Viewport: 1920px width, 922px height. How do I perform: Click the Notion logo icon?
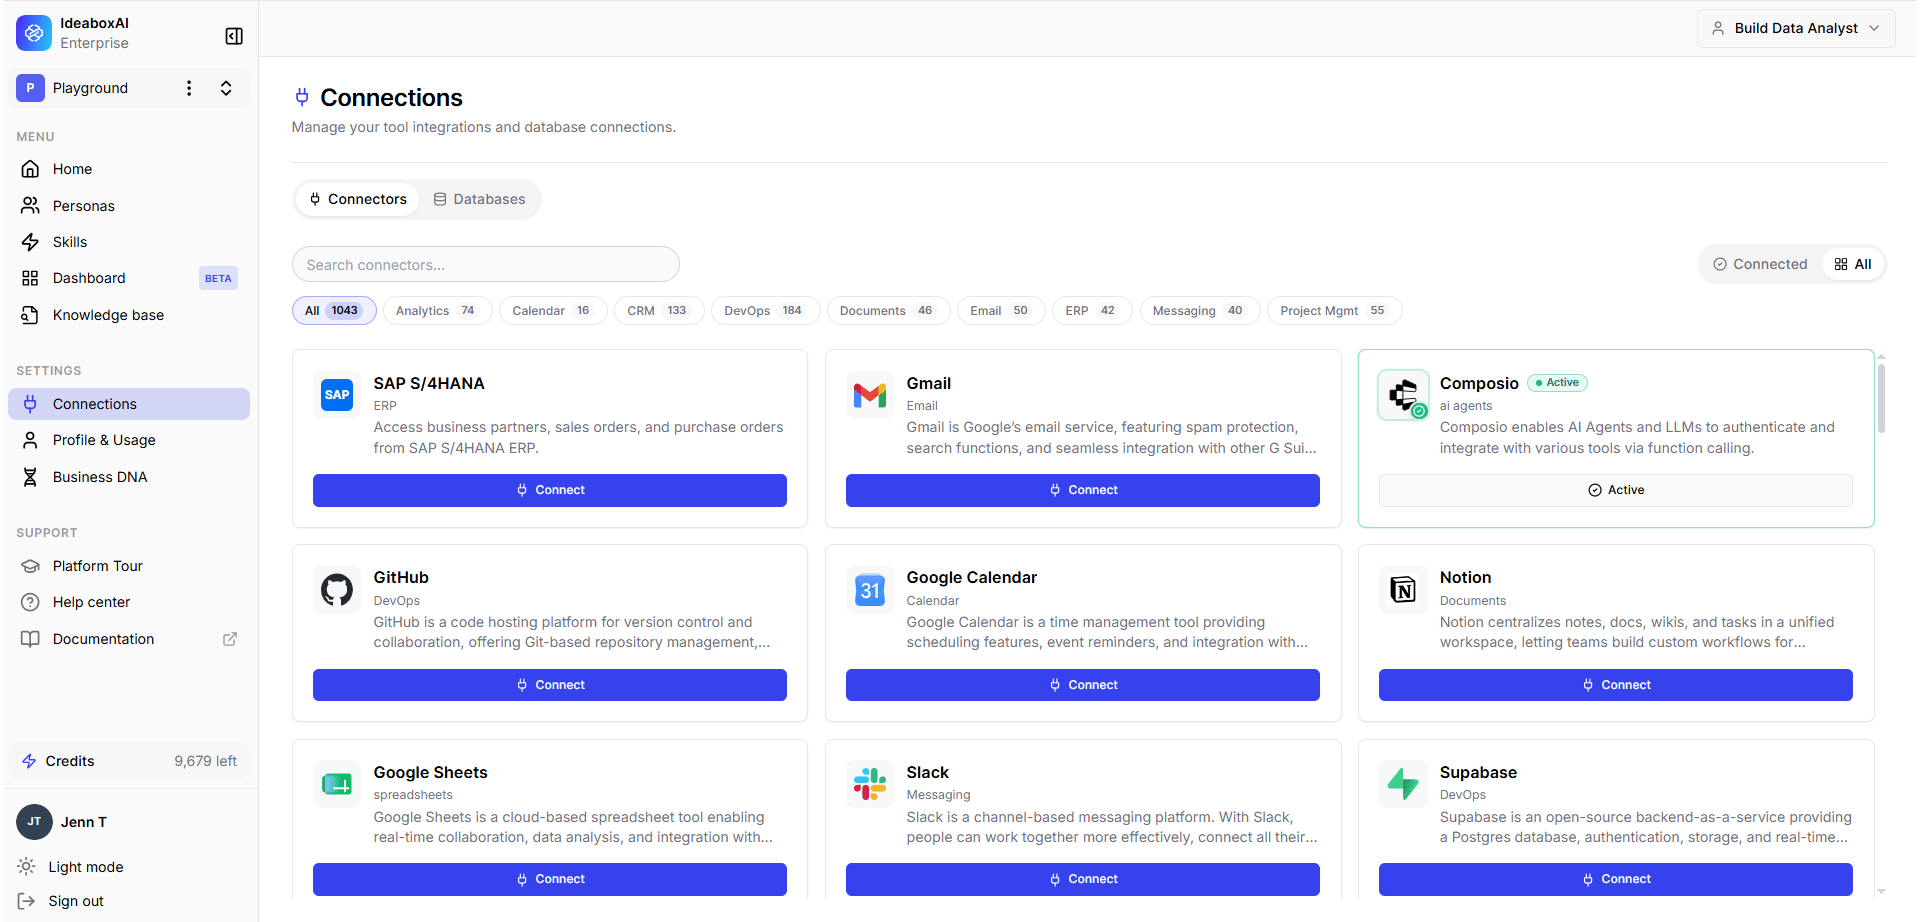coord(1403,589)
